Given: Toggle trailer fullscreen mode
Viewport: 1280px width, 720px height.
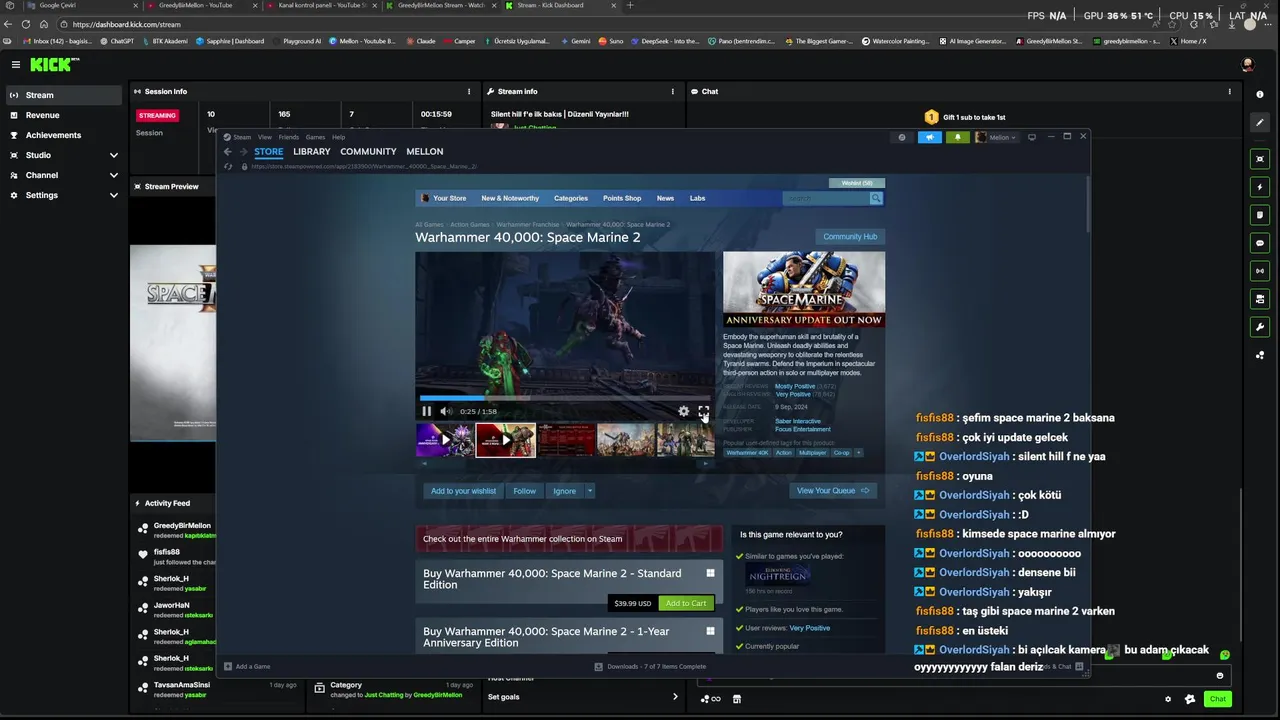Looking at the screenshot, I should (704, 411).
